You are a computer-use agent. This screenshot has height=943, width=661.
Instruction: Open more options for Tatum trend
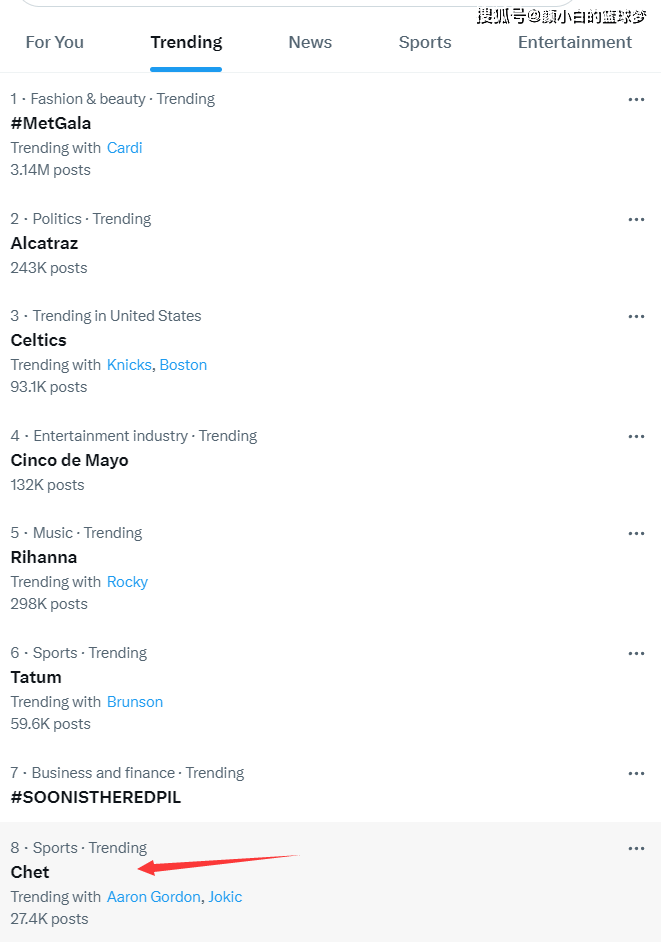(x=636, y=653)
